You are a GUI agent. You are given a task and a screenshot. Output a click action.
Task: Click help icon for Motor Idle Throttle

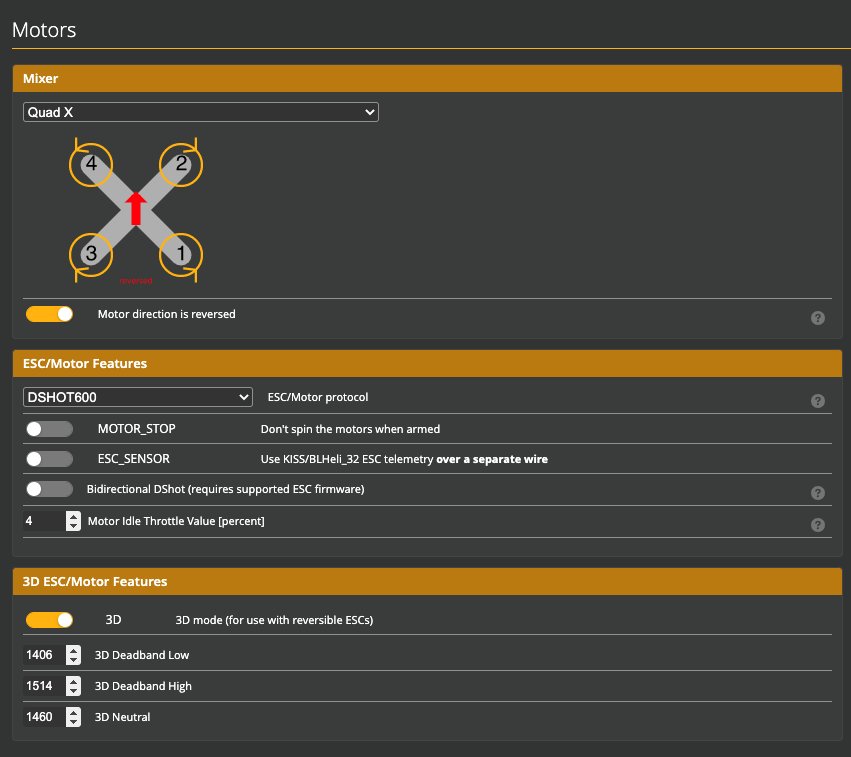[817, 525]
